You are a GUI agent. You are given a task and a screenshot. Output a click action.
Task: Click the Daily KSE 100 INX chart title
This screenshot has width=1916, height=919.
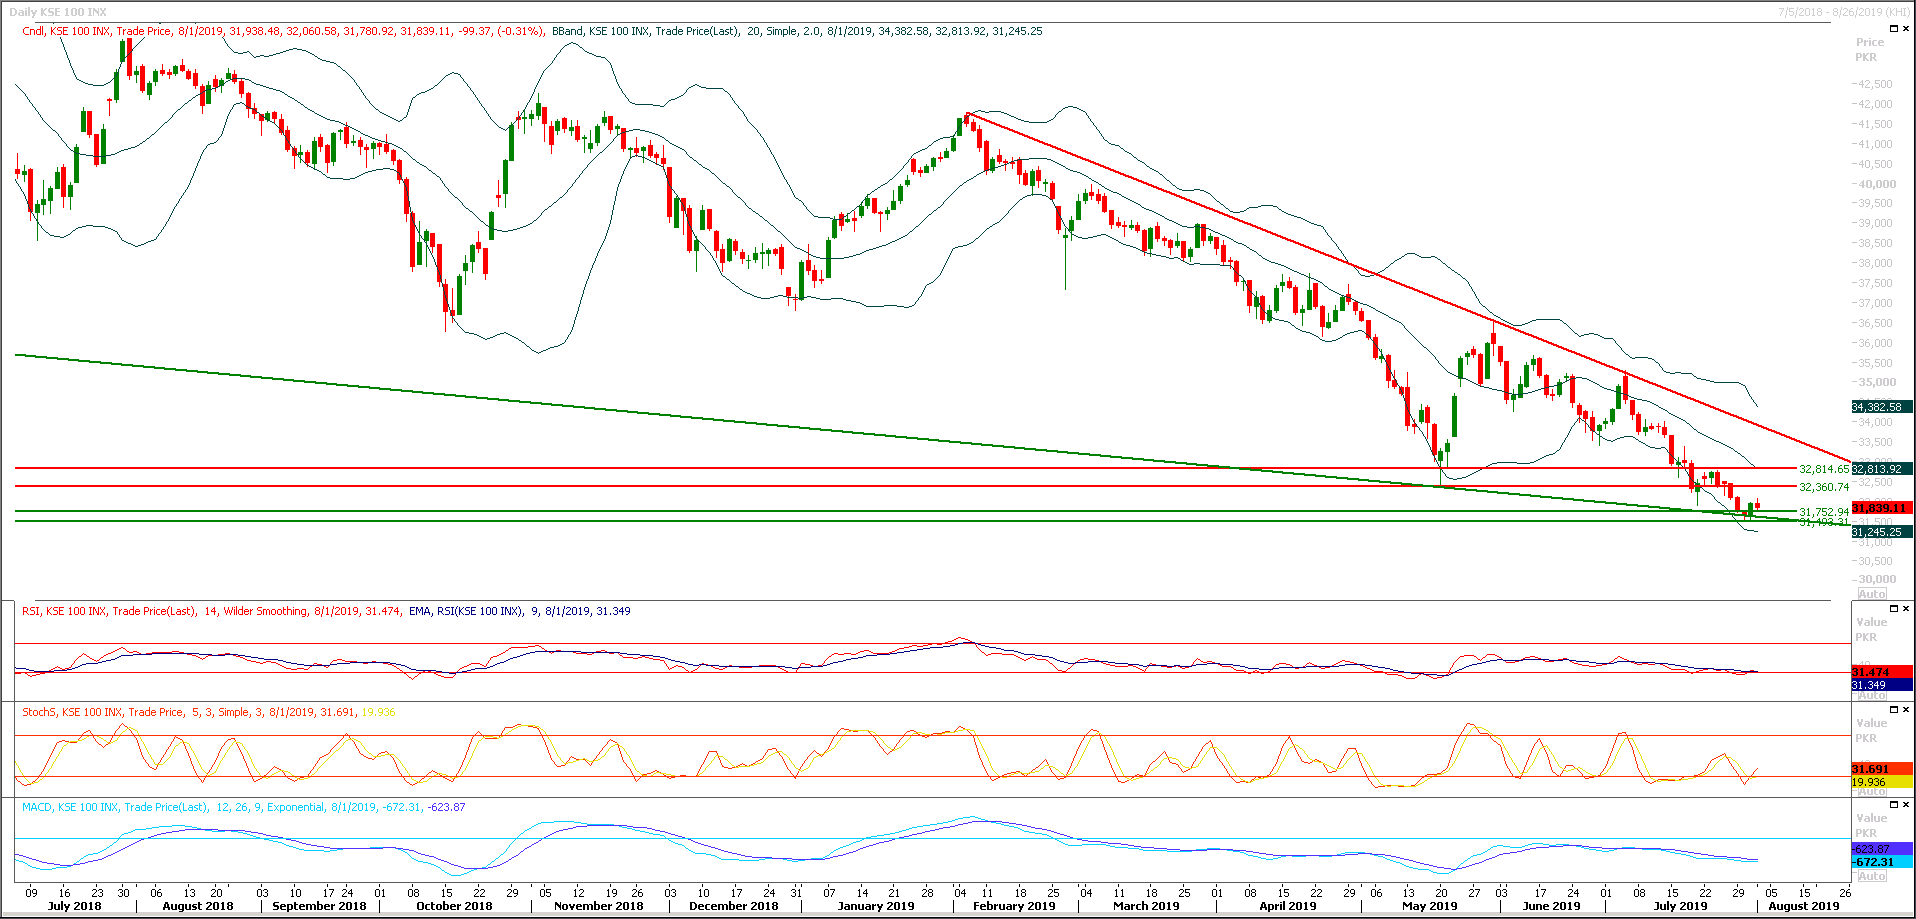[x=58, y=12]
